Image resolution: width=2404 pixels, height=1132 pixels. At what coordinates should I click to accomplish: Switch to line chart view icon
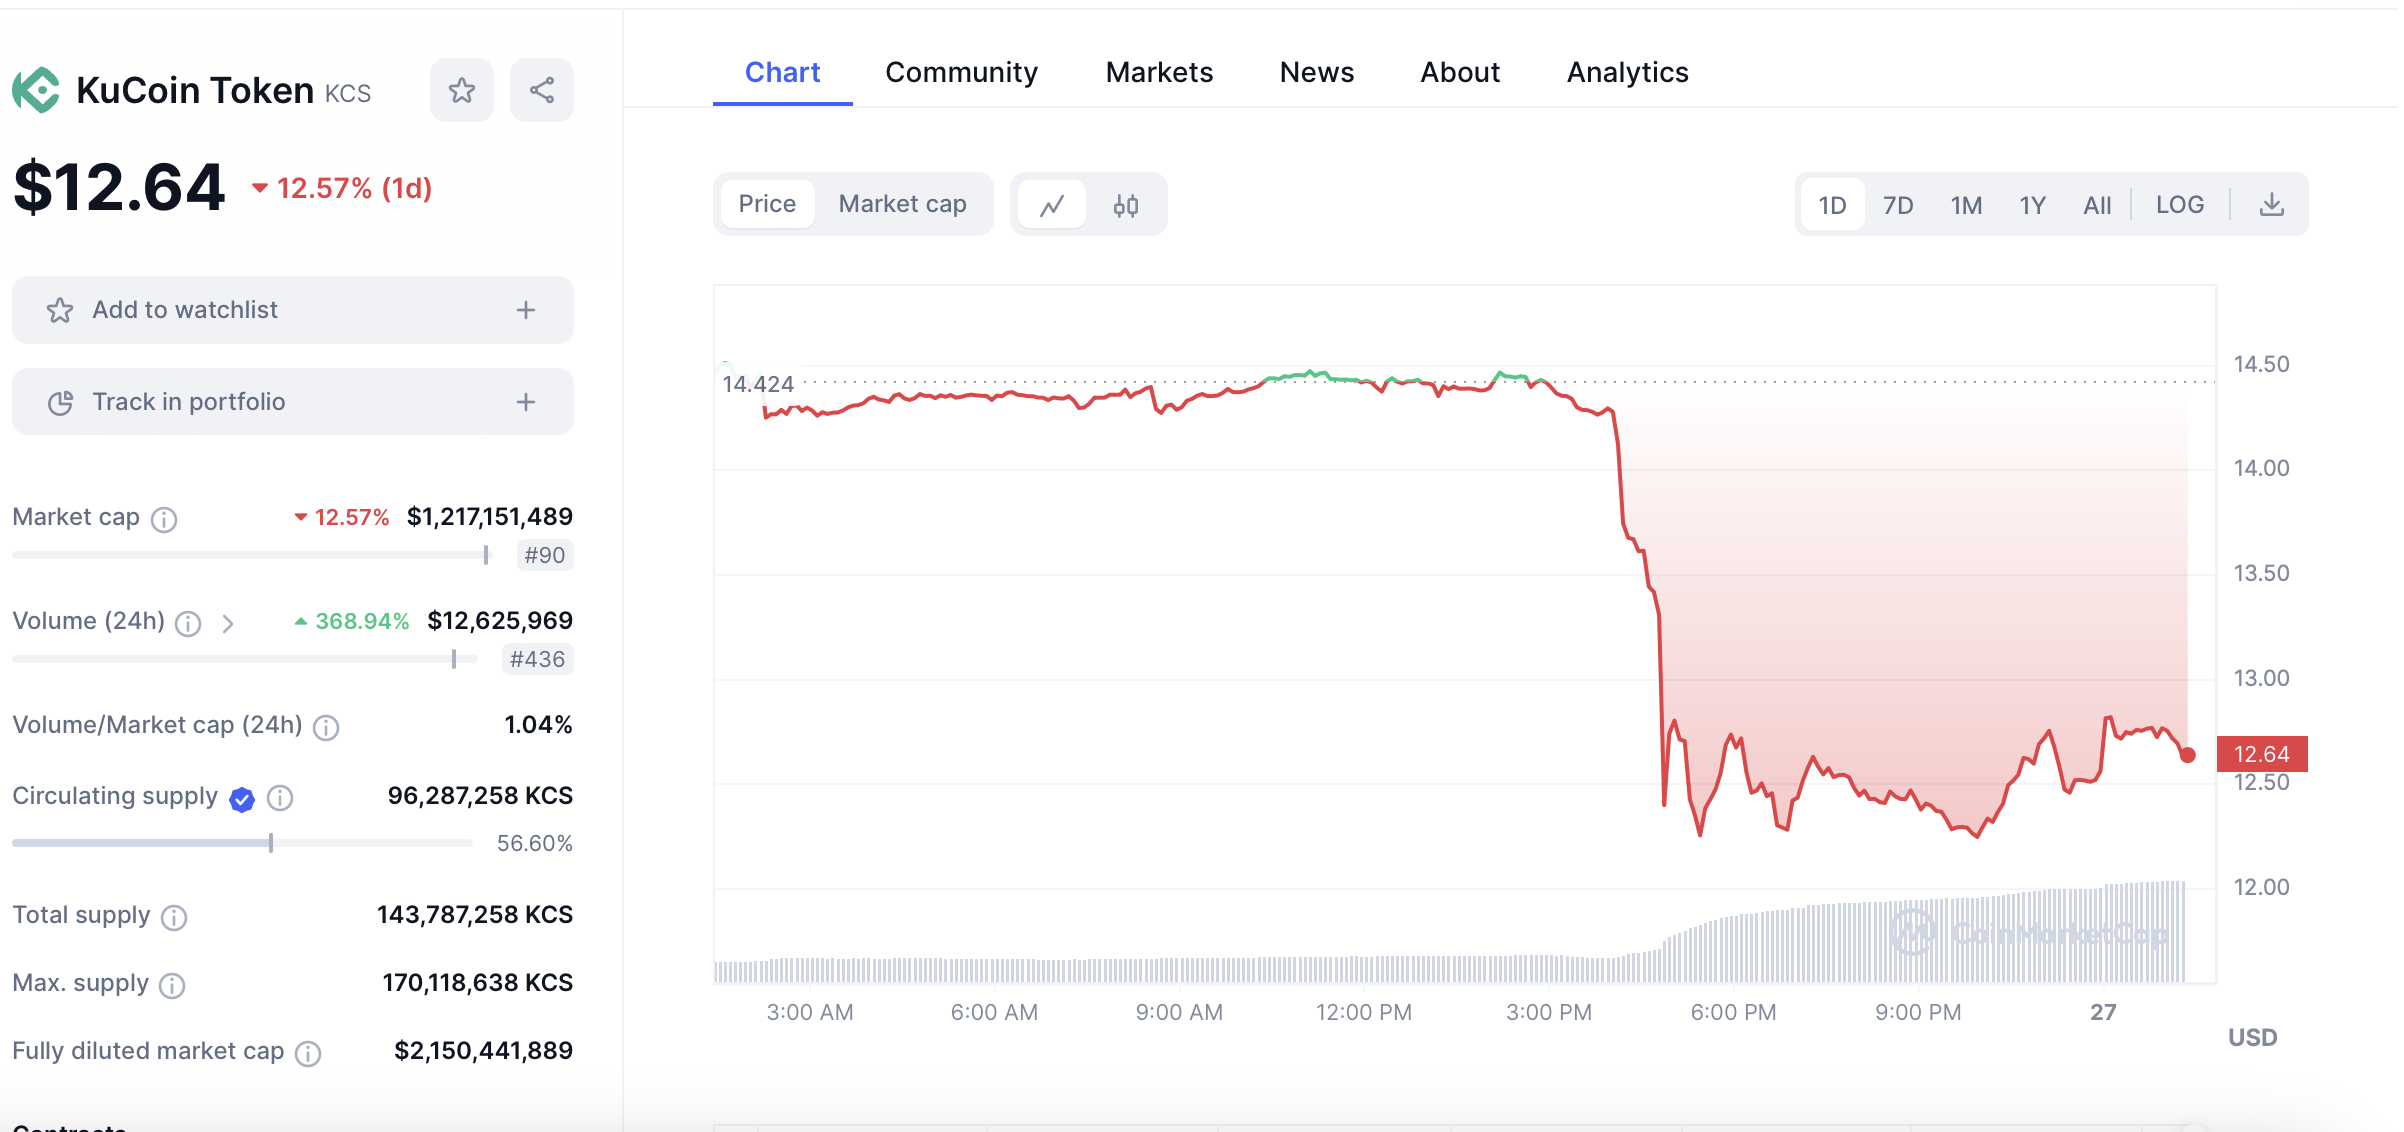[1052, 205]
